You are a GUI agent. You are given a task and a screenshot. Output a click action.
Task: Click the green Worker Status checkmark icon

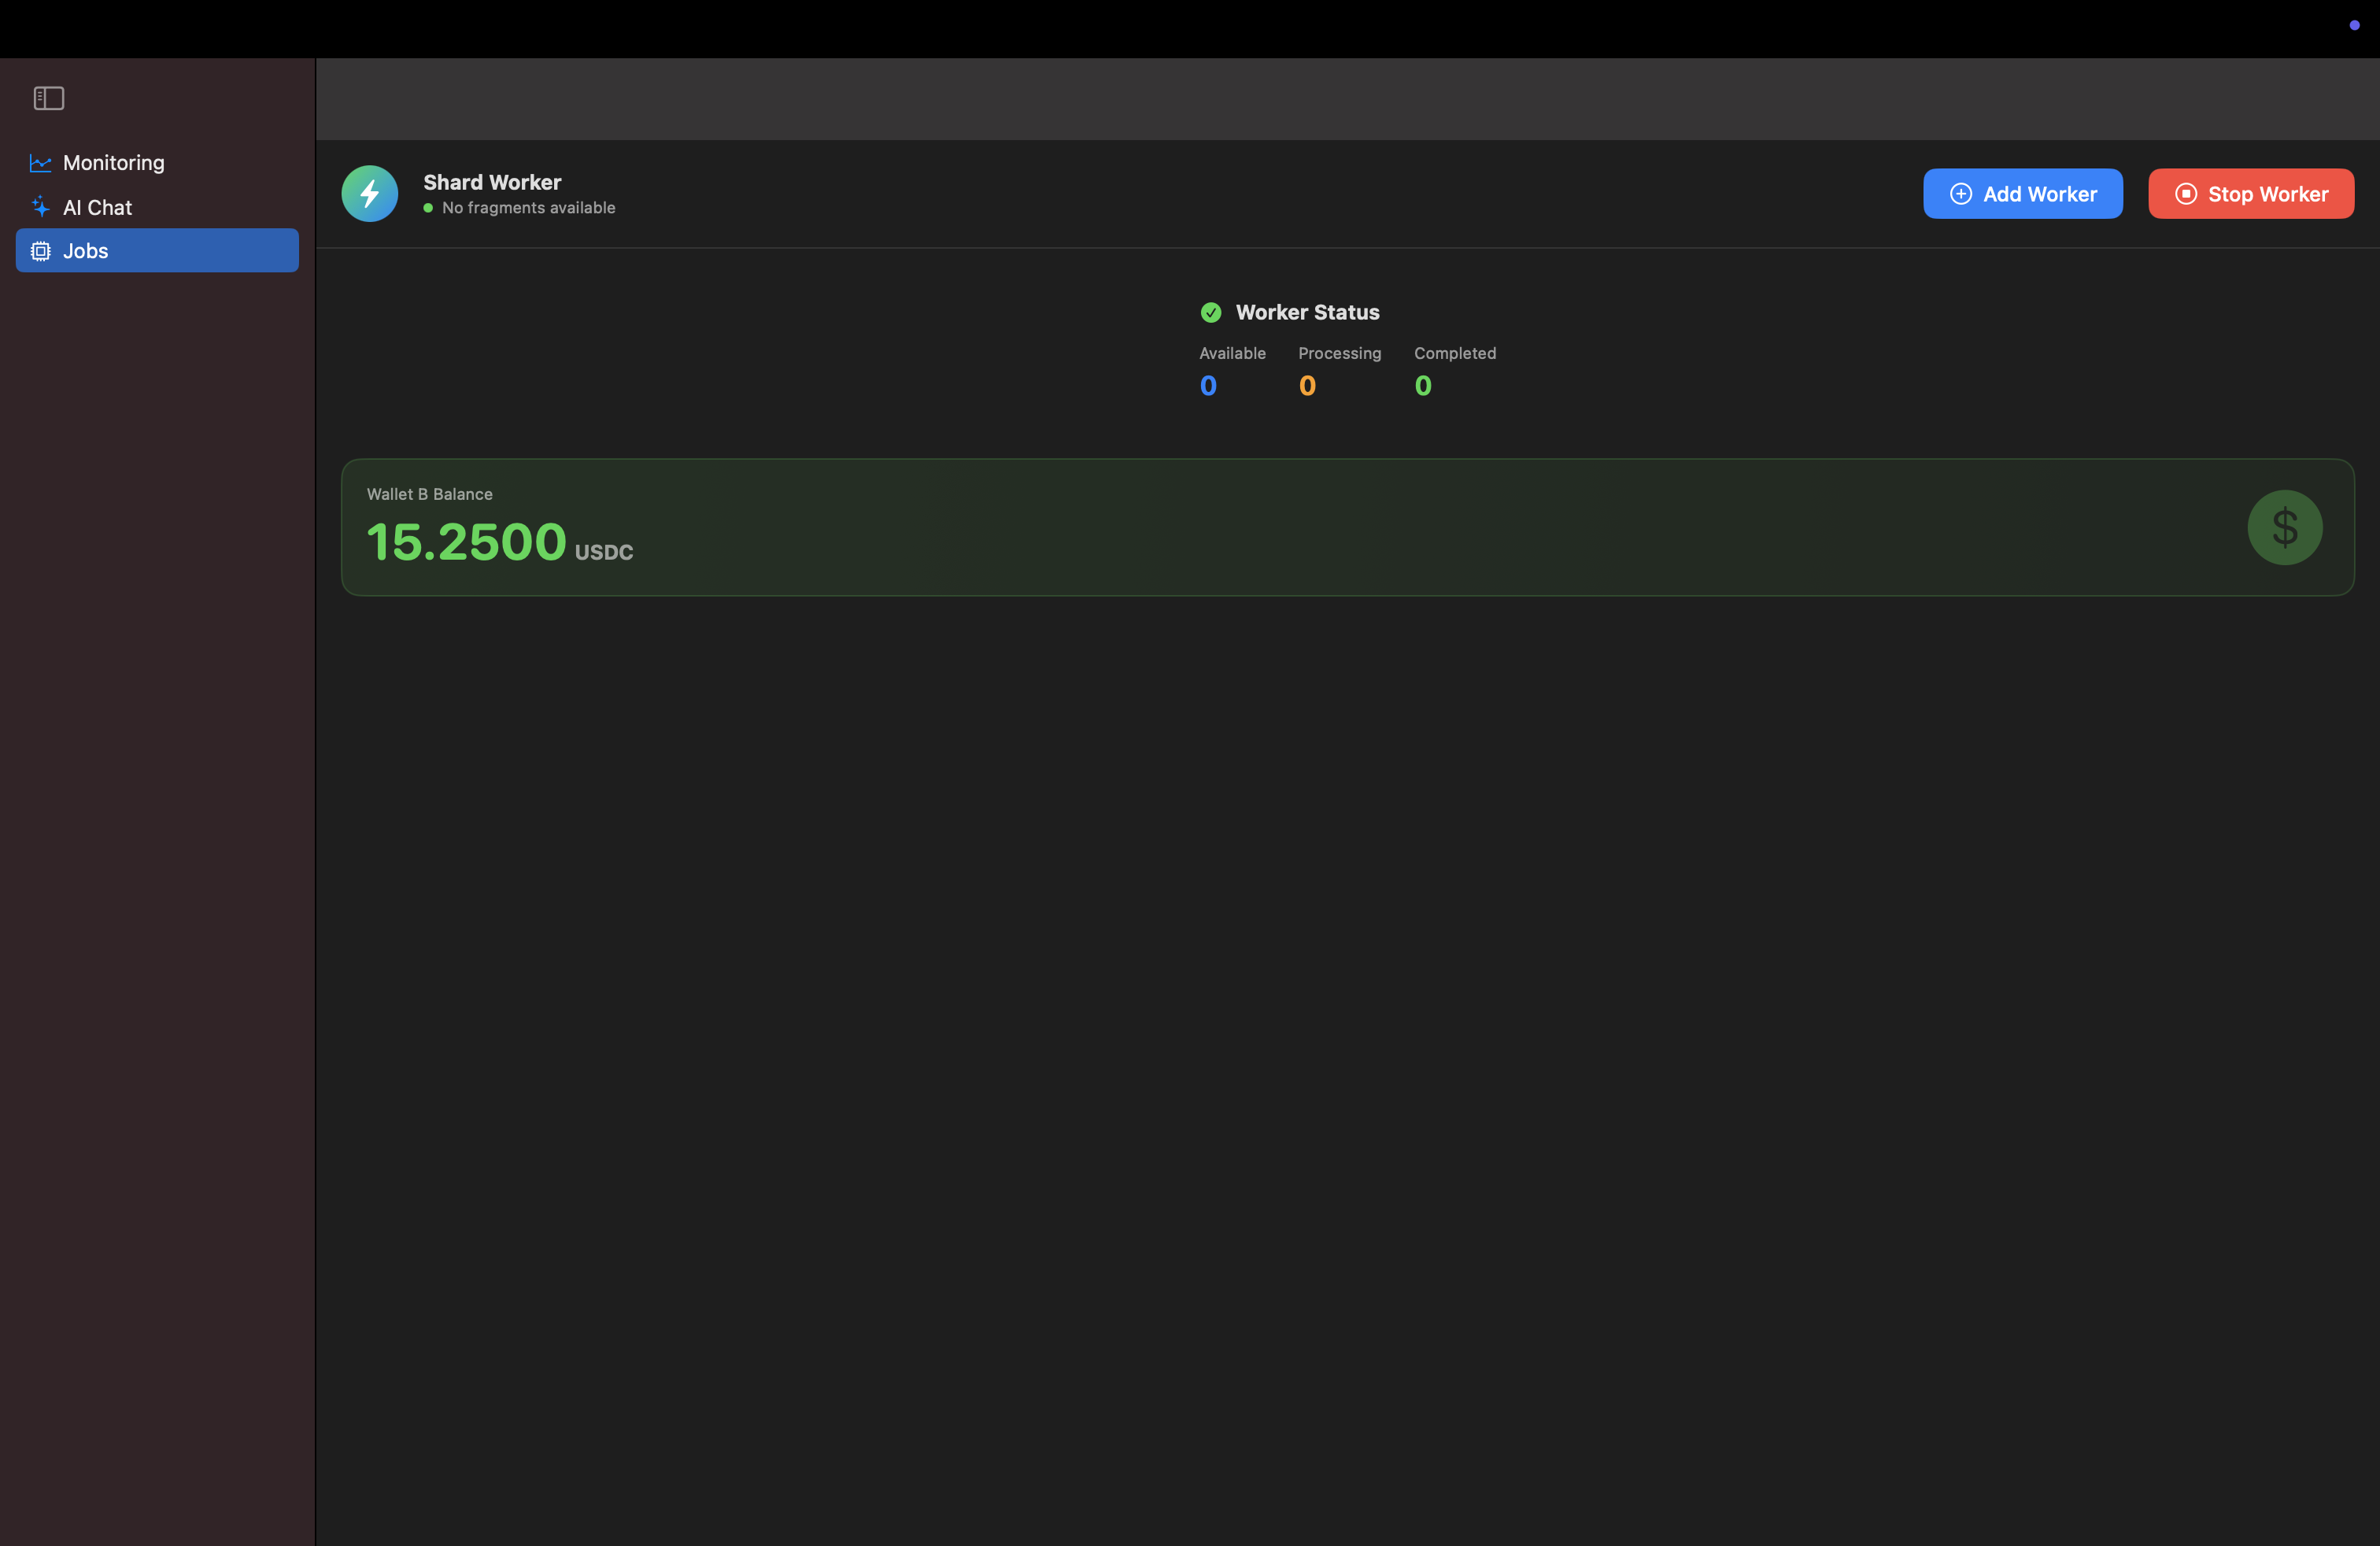coord(1210,313)
